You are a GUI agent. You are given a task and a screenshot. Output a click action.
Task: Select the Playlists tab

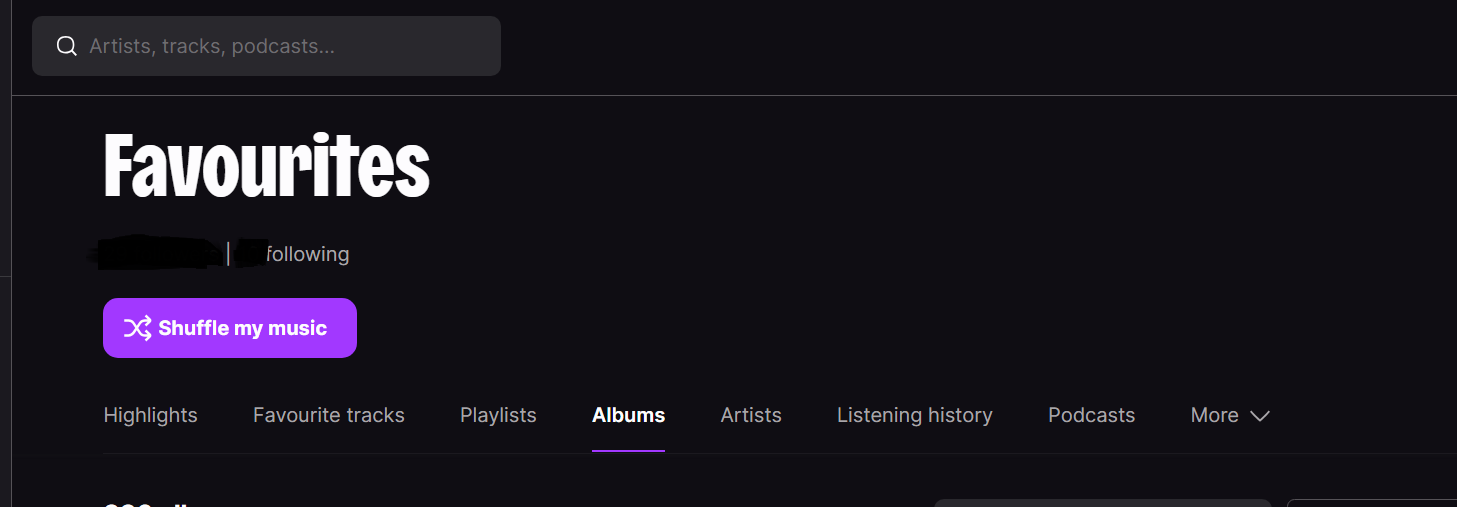[x=498, y=415]
